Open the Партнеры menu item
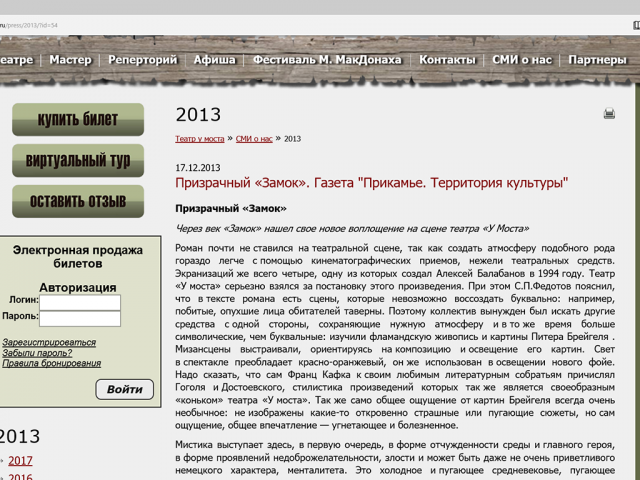640x480 pixels. [597, 60]
